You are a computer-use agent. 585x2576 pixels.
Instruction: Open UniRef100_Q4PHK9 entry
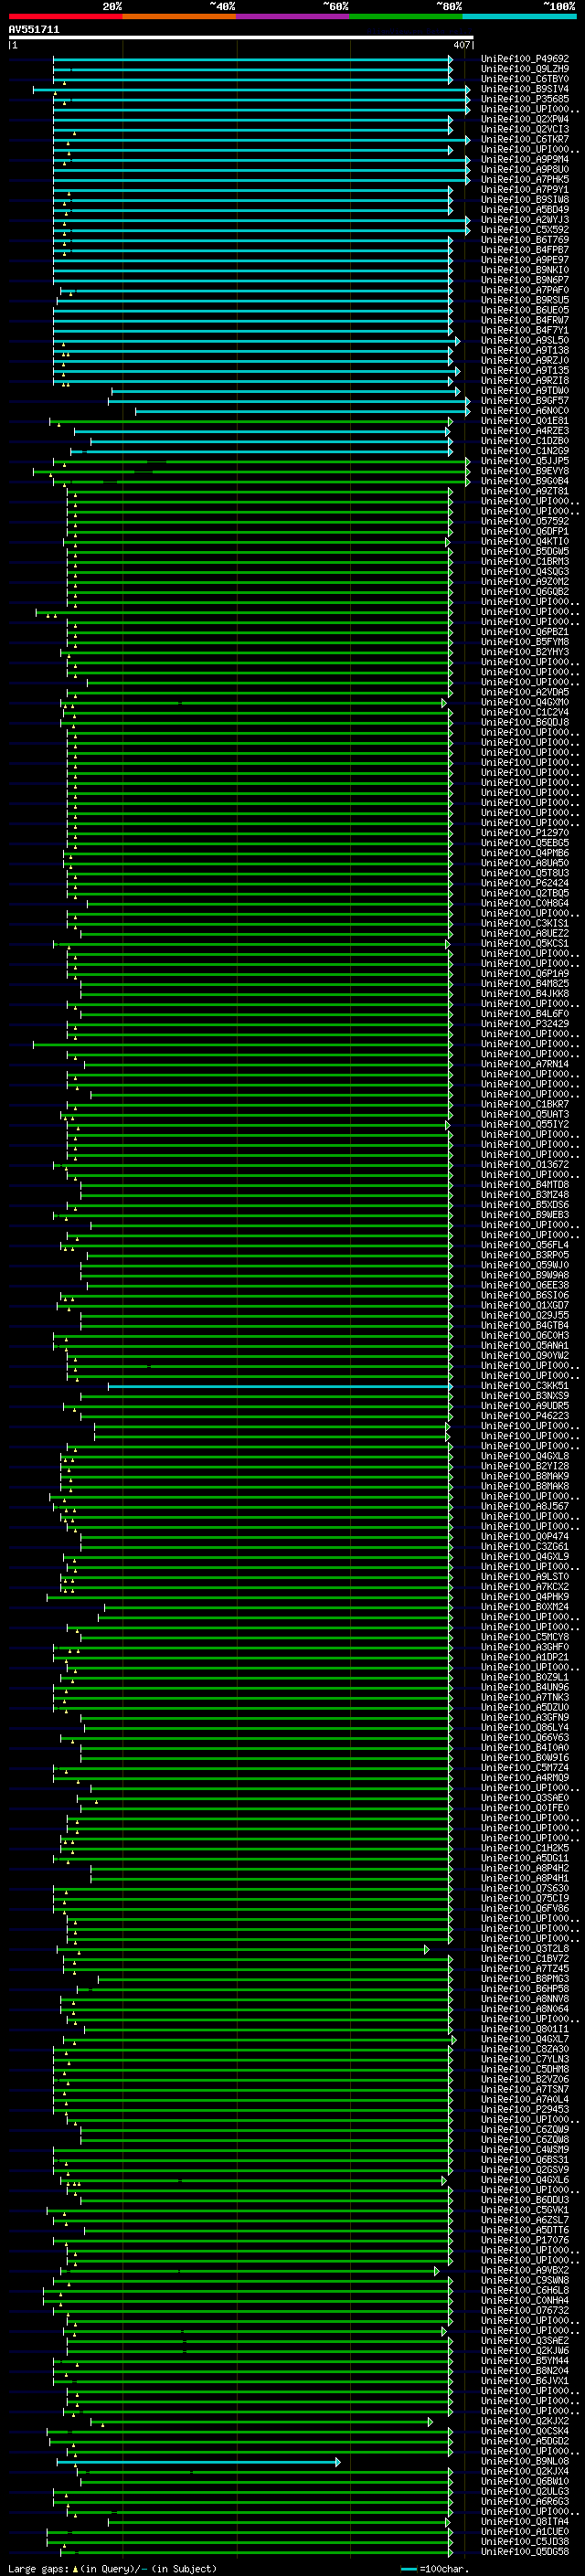click(x=525, y=1597)
